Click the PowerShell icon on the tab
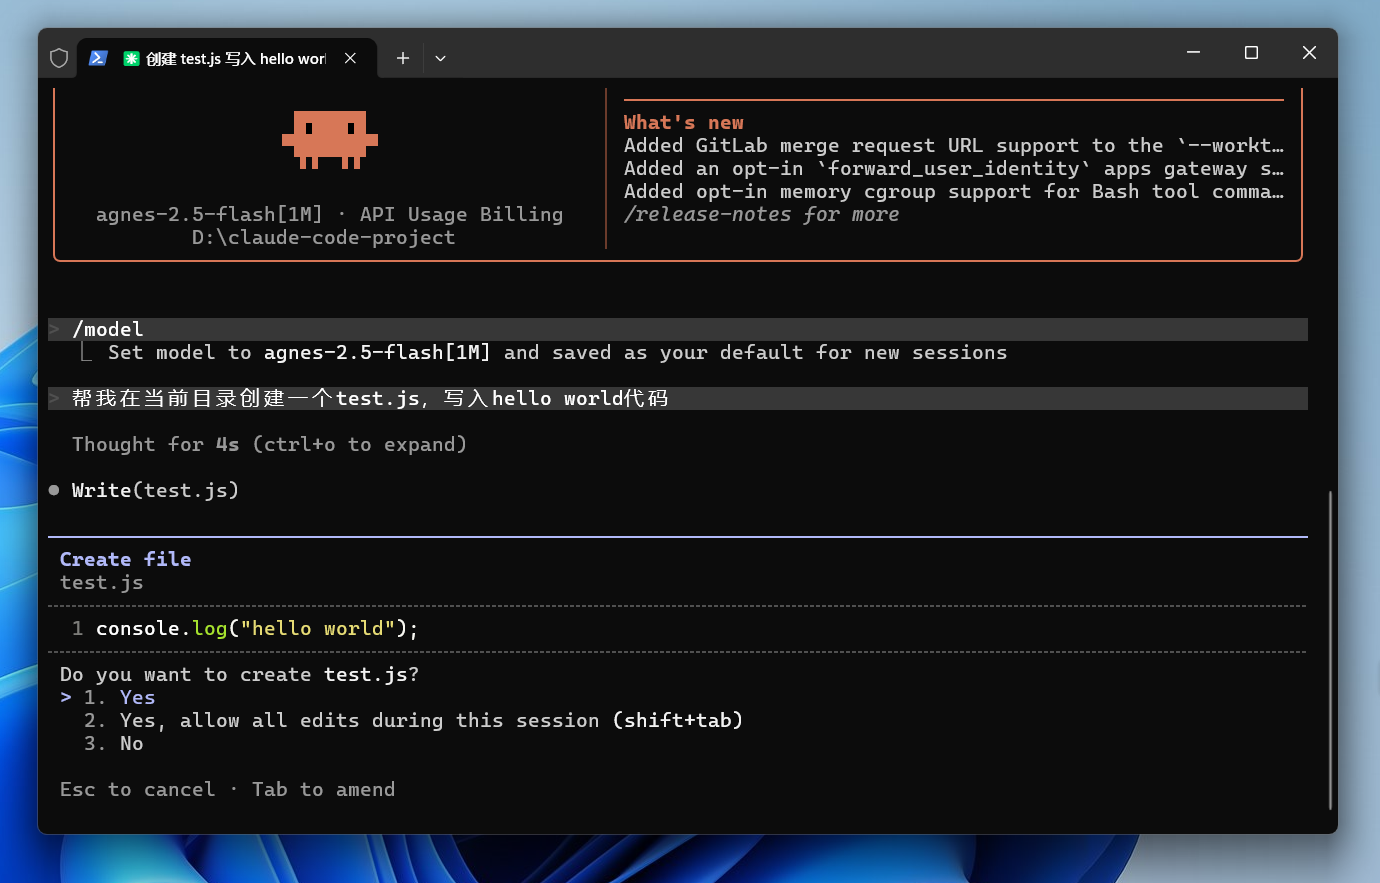The height and width of the screenshot is (883, 1380). click(x=98, y=58)
